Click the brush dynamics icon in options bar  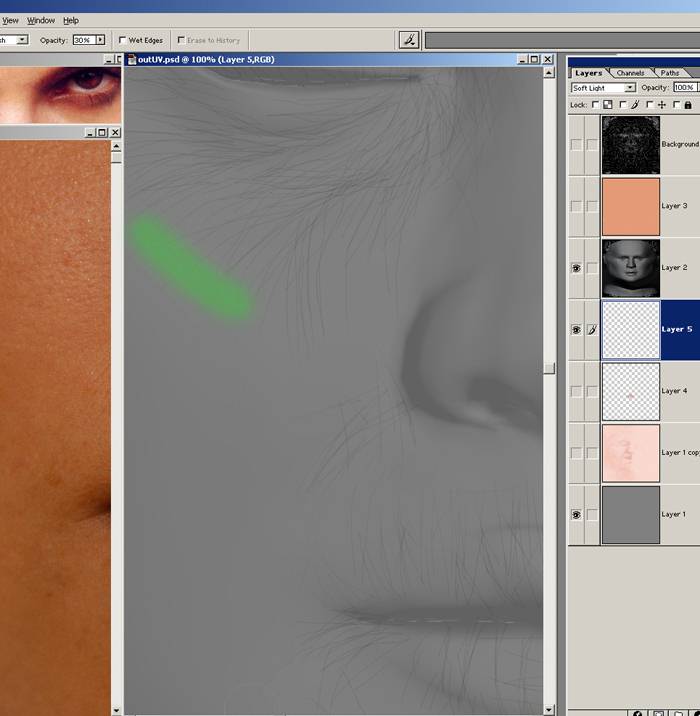click(x=409, y=40)
